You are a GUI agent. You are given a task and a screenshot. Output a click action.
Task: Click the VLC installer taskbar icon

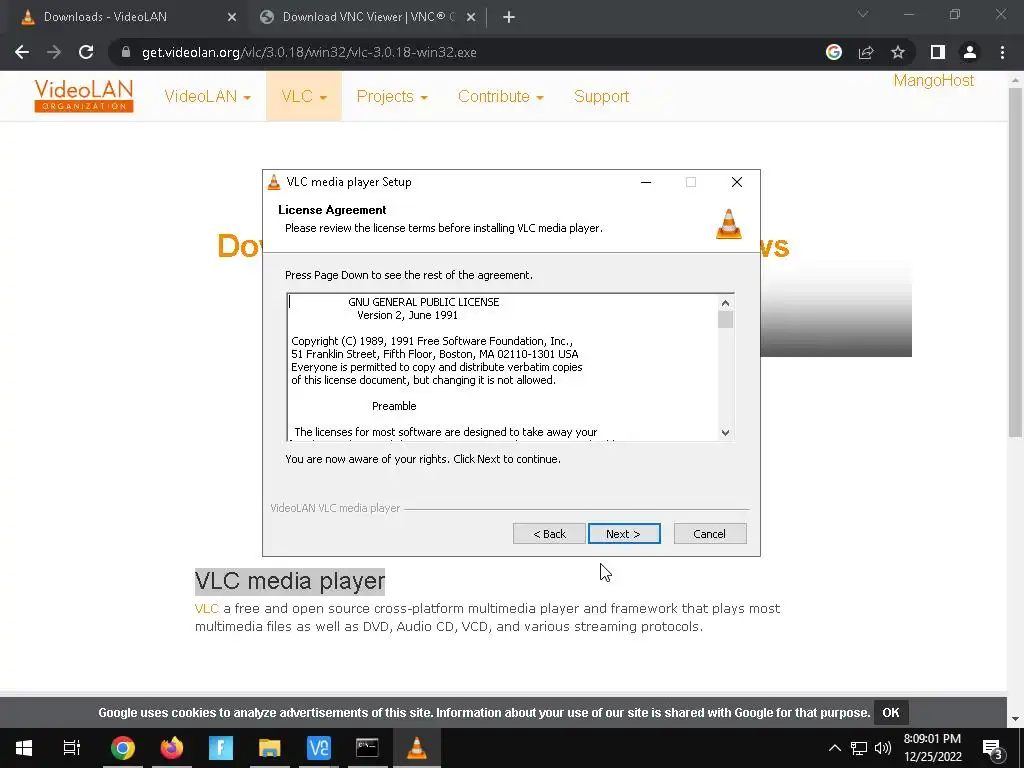[417, 748]
